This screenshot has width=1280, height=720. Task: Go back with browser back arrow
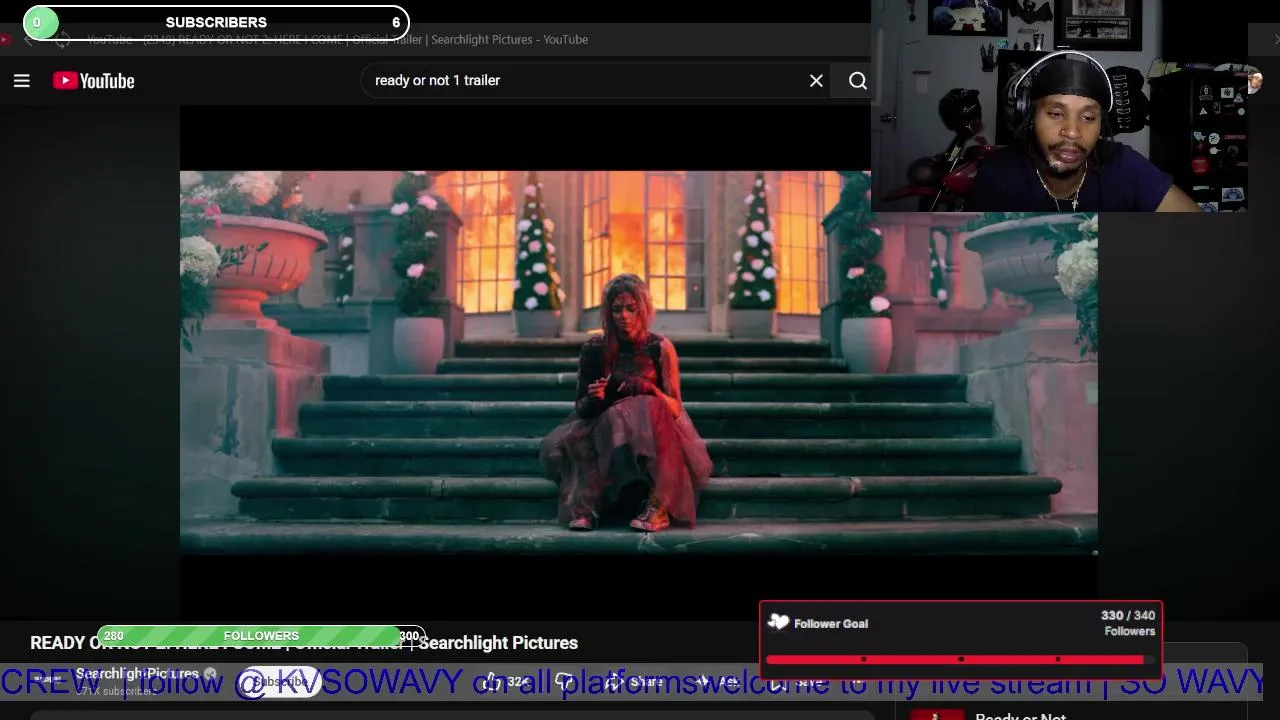click(x=28, y=40)
